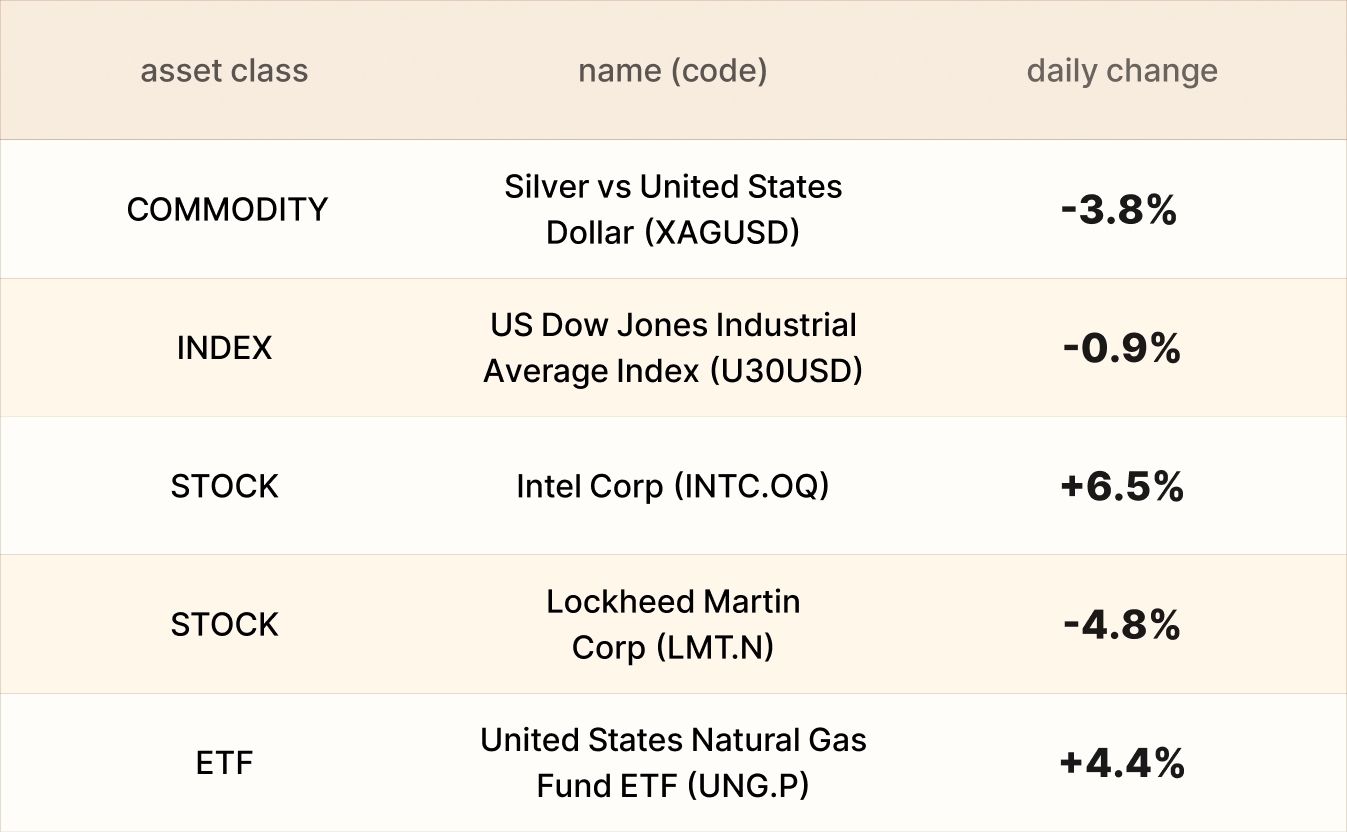Open Intel Corp (INTC.OQ) entry
This screenshot has width=1347, height=832.
tap(673, 486)
